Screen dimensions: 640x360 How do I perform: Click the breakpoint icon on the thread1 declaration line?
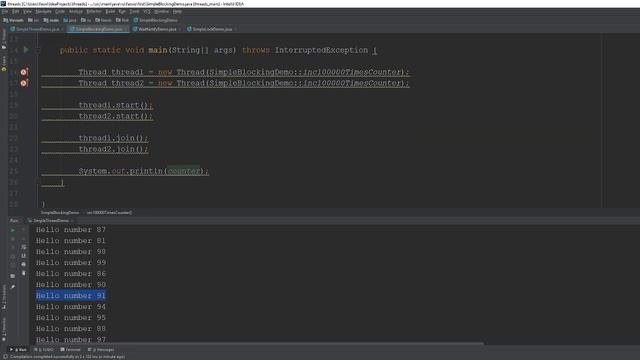[24, 72]
